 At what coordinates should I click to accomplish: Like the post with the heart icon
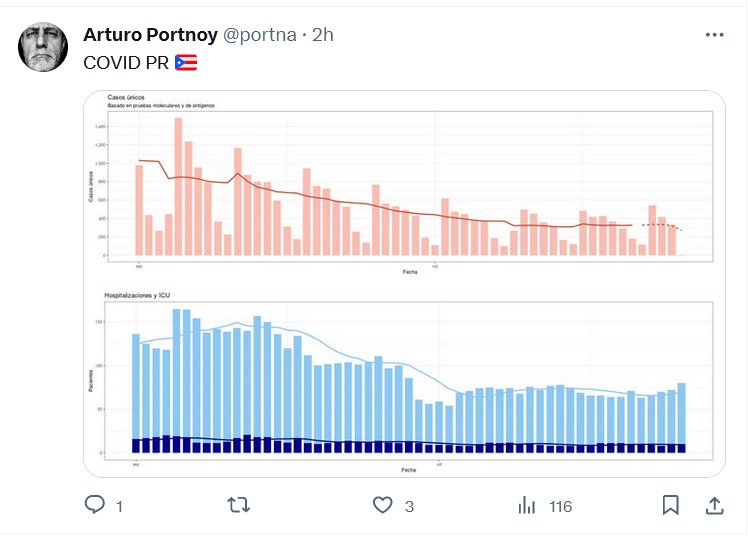click(x=382, y=506)
